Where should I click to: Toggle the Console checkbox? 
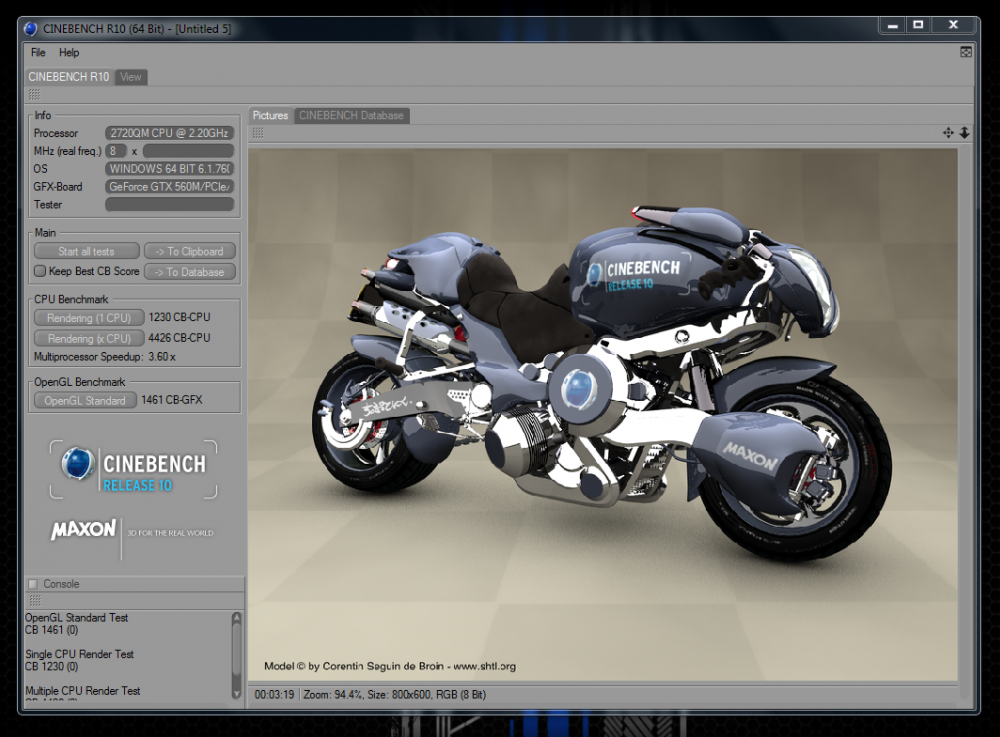pos(33,584)
